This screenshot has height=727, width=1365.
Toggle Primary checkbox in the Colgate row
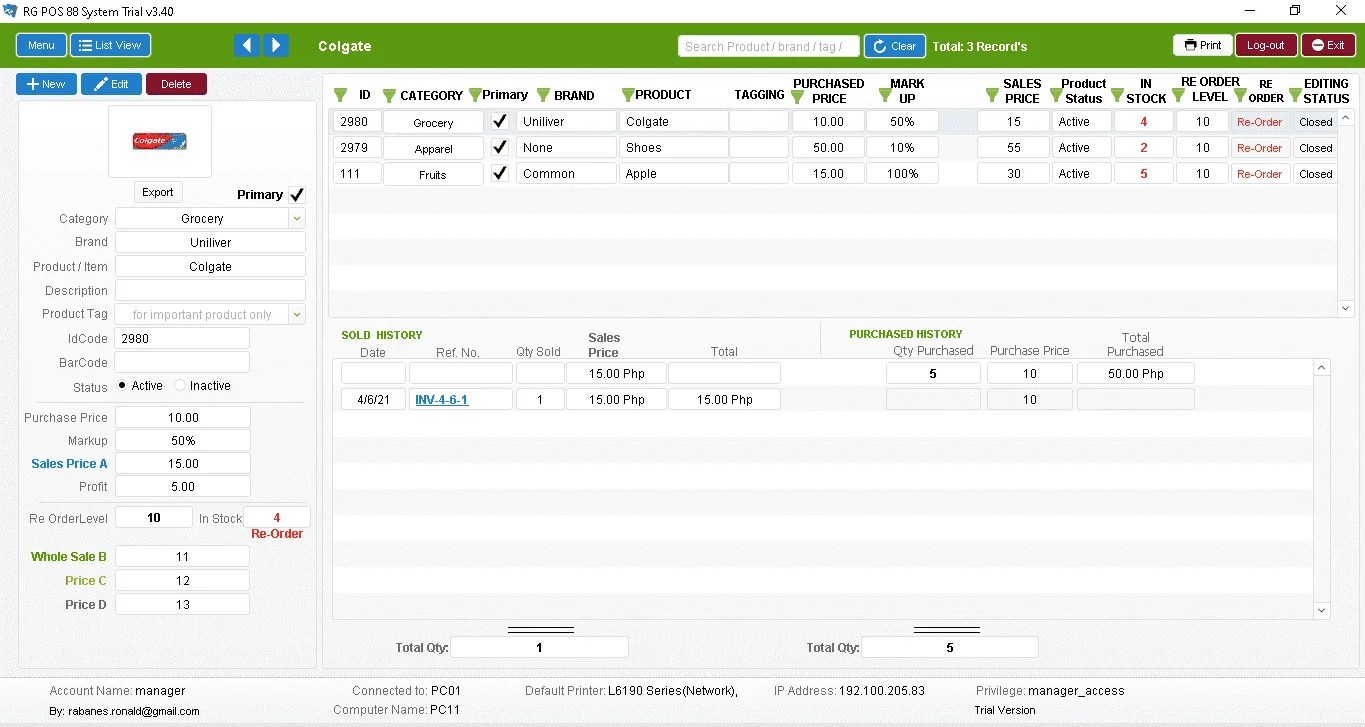pos(500,121)
